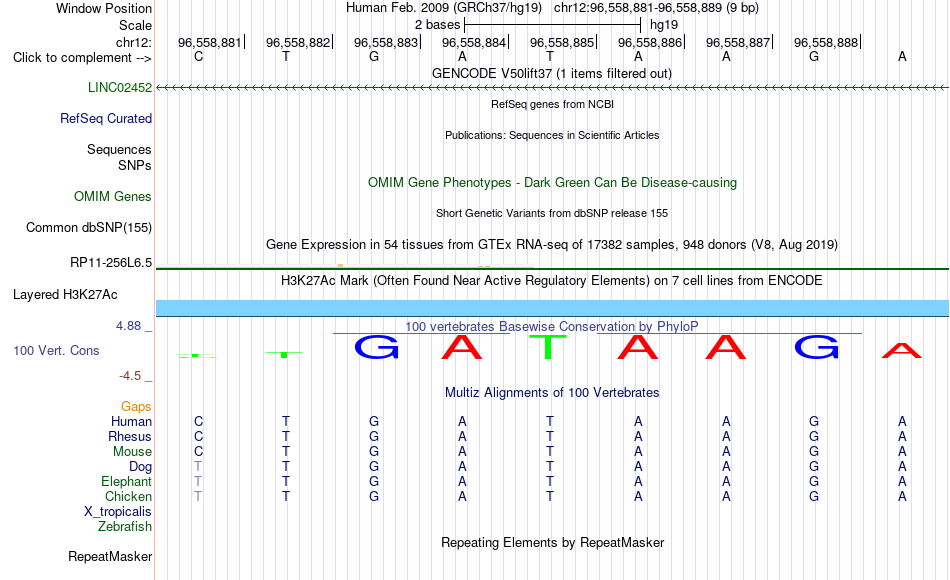Click Repeating Elements by RepeatMasker title
Viewport: 950px width, 580px height.
click(x=552, y=542)
